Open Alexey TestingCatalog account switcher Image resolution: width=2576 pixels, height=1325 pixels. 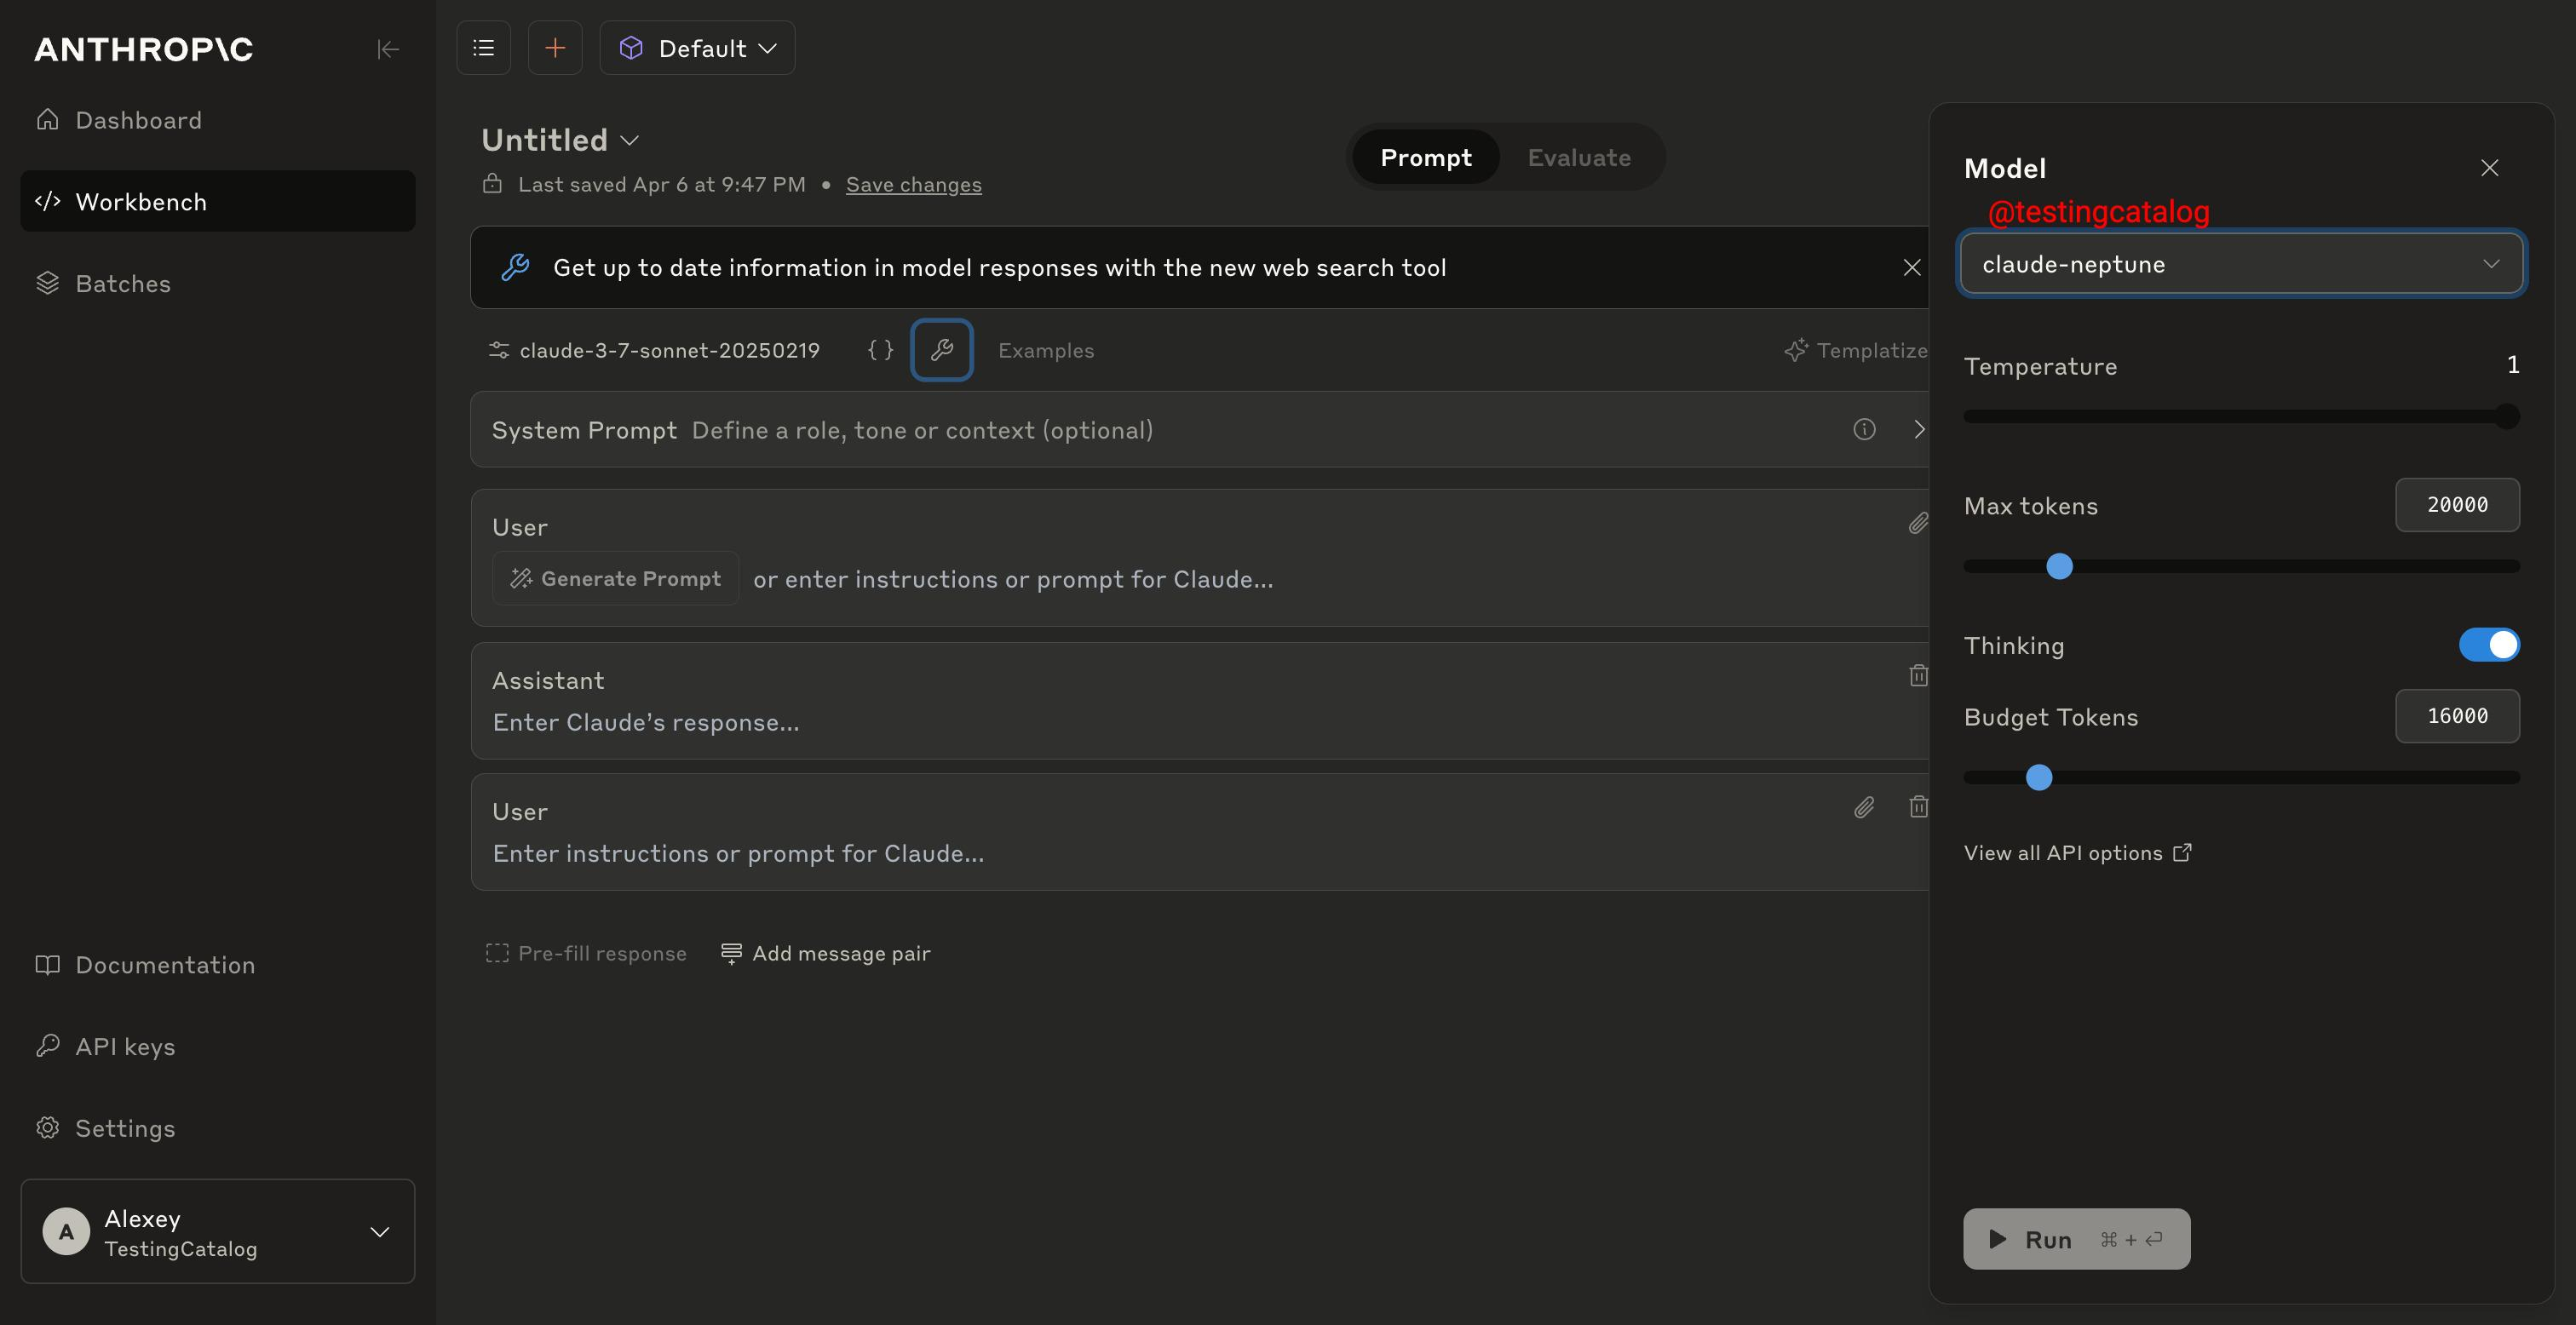pyautogui.click(x=218, y=1231)
